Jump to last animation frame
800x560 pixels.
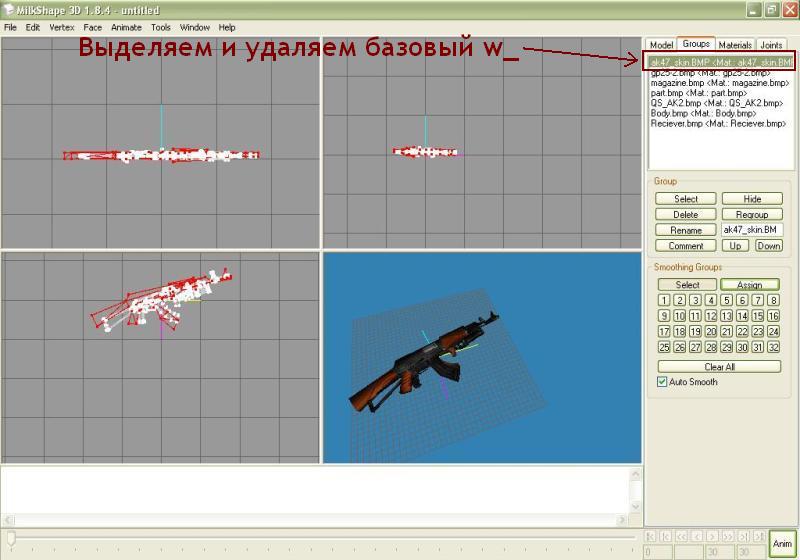(759, 537)
